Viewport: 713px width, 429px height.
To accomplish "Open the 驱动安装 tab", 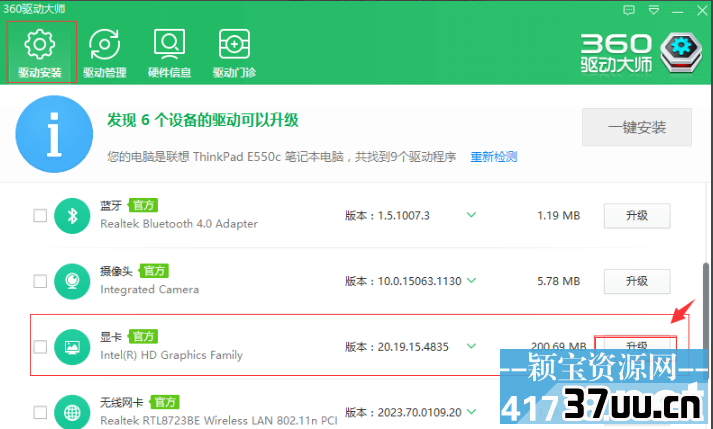I will [x=40, y=53].
